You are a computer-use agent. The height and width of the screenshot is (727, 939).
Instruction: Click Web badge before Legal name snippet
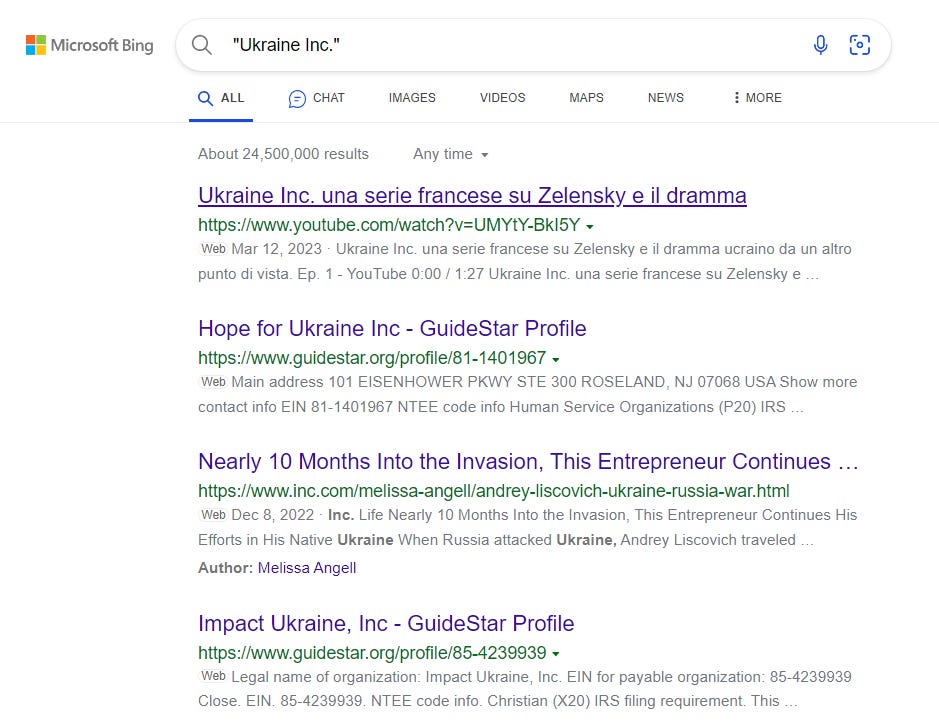(x=213, y=676)
